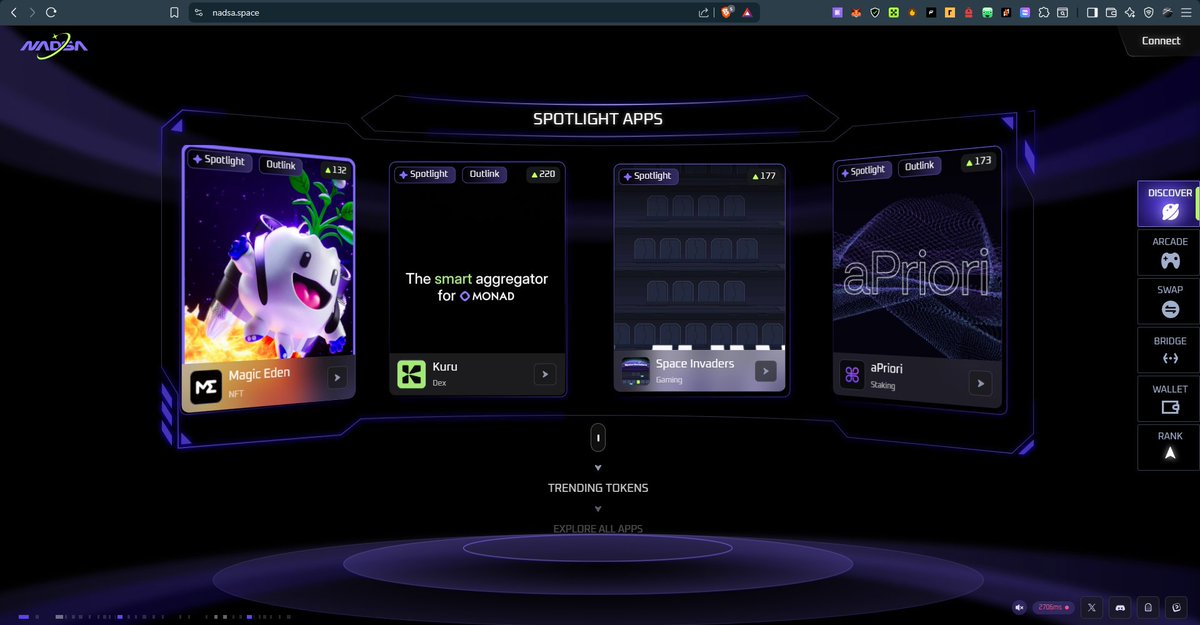Open the green frog face extension
Screen dimensions: 1200x625
pos(987,13)
